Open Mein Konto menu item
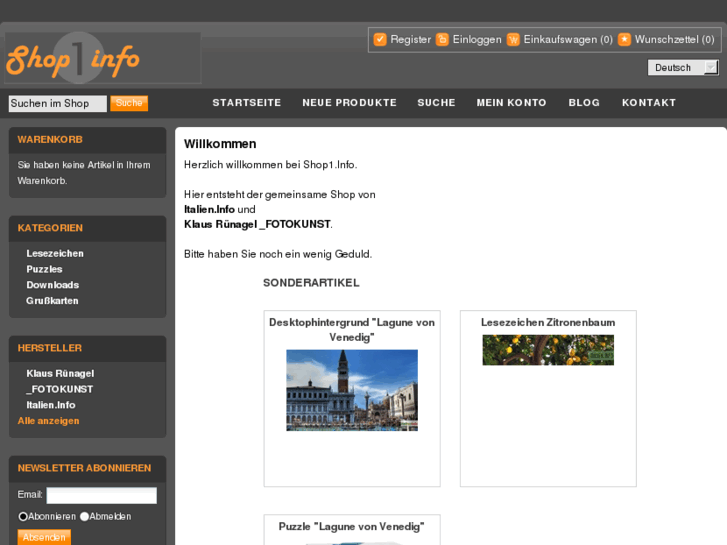Image resolution: width=727 pixels, height=545 pixels. tap(511, 103)
